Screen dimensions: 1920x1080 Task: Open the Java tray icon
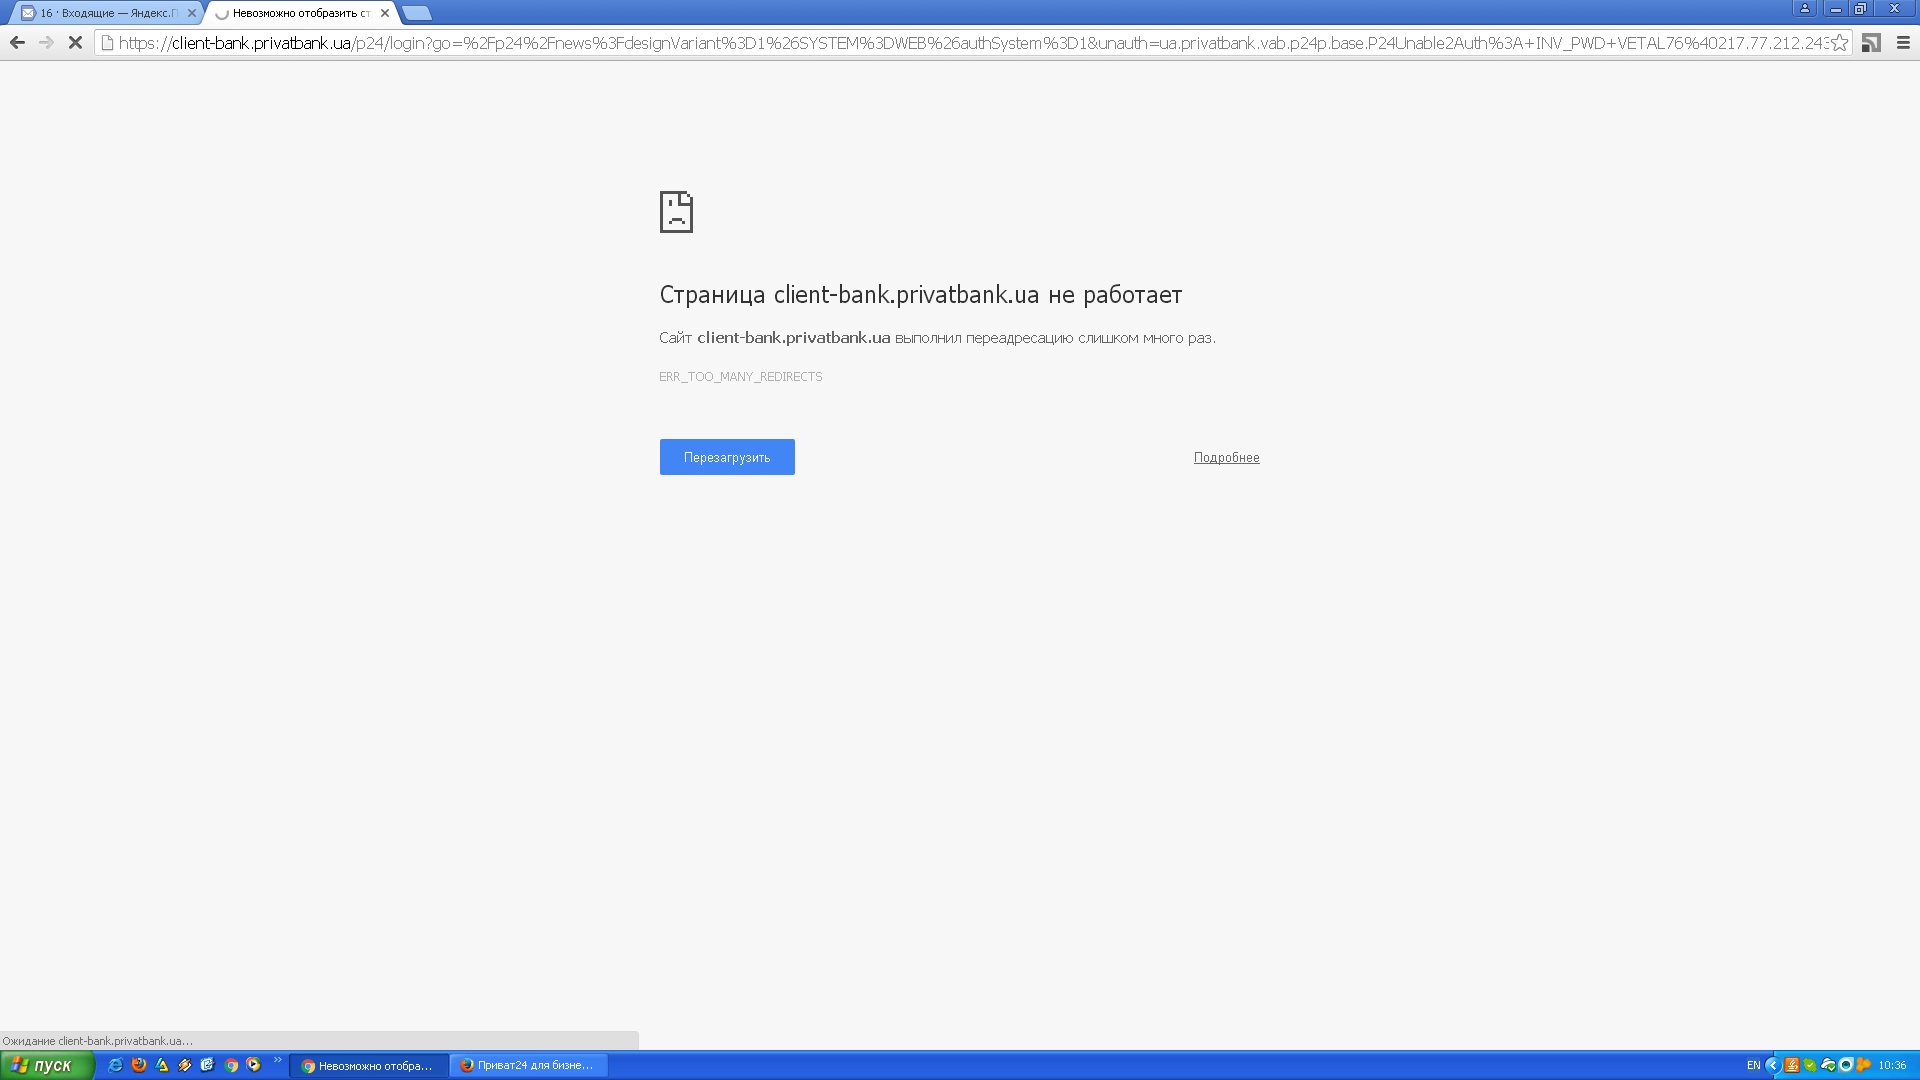click(x=1792, y=1066)
